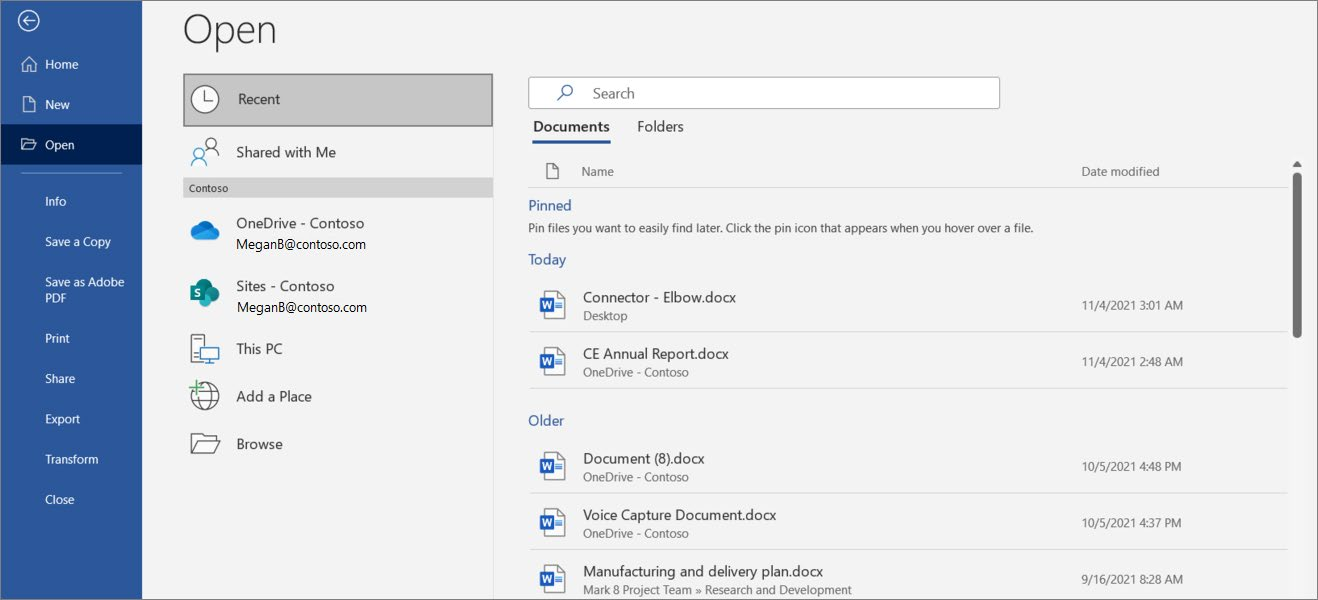Sort files by Date modified header

pos(1120,172)
